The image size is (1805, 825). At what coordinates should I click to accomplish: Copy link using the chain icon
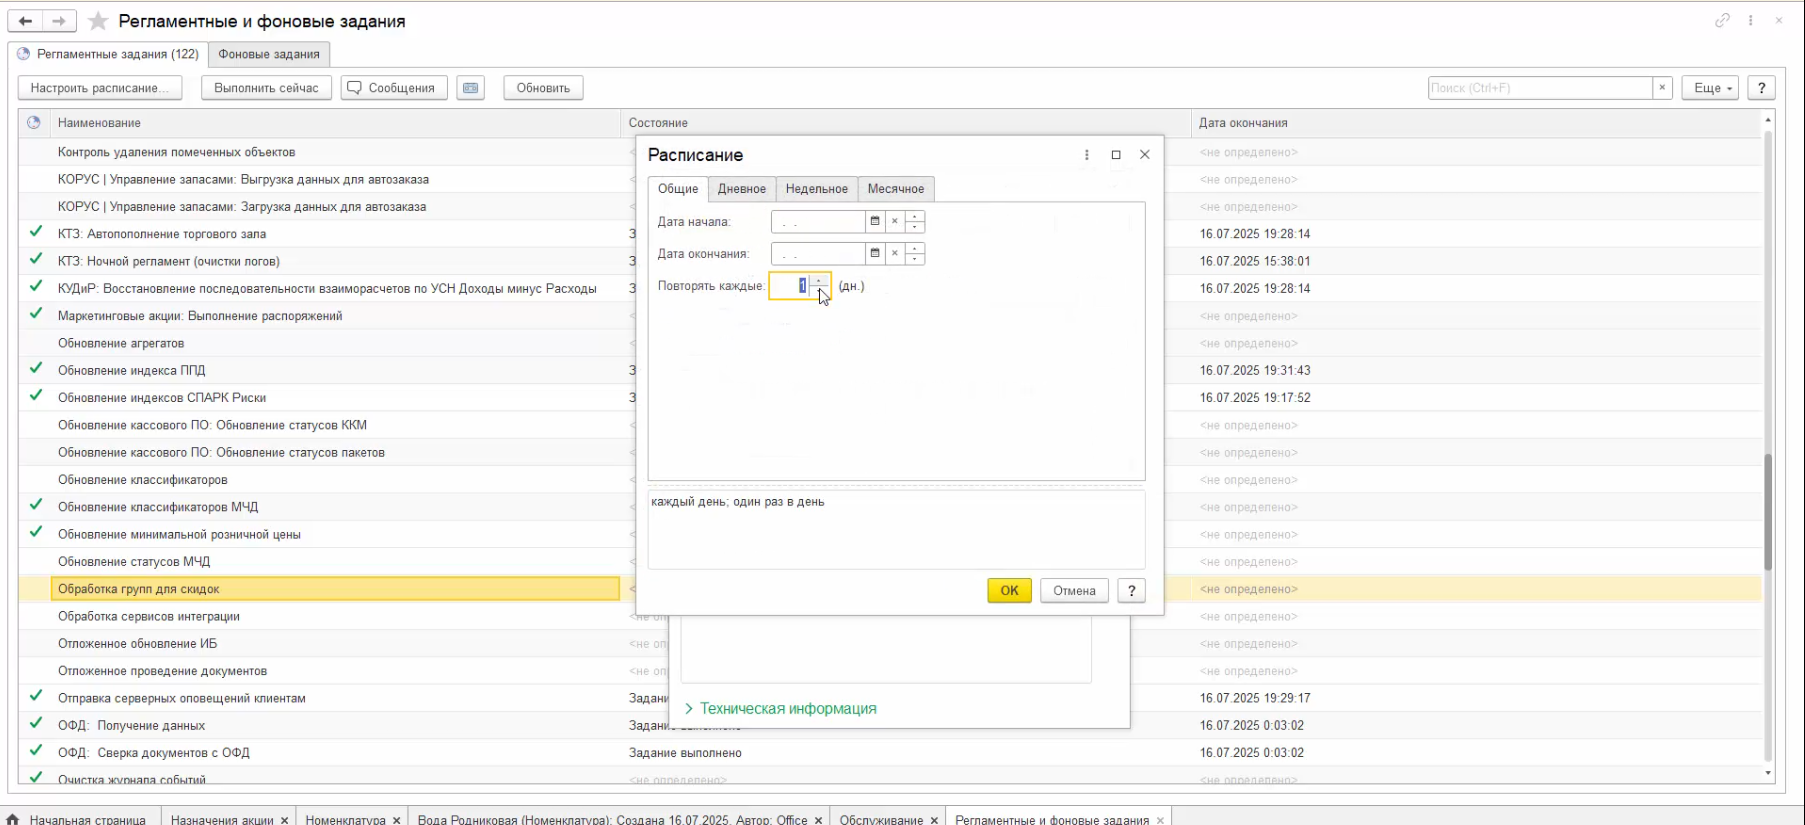tap(1722, 20)
